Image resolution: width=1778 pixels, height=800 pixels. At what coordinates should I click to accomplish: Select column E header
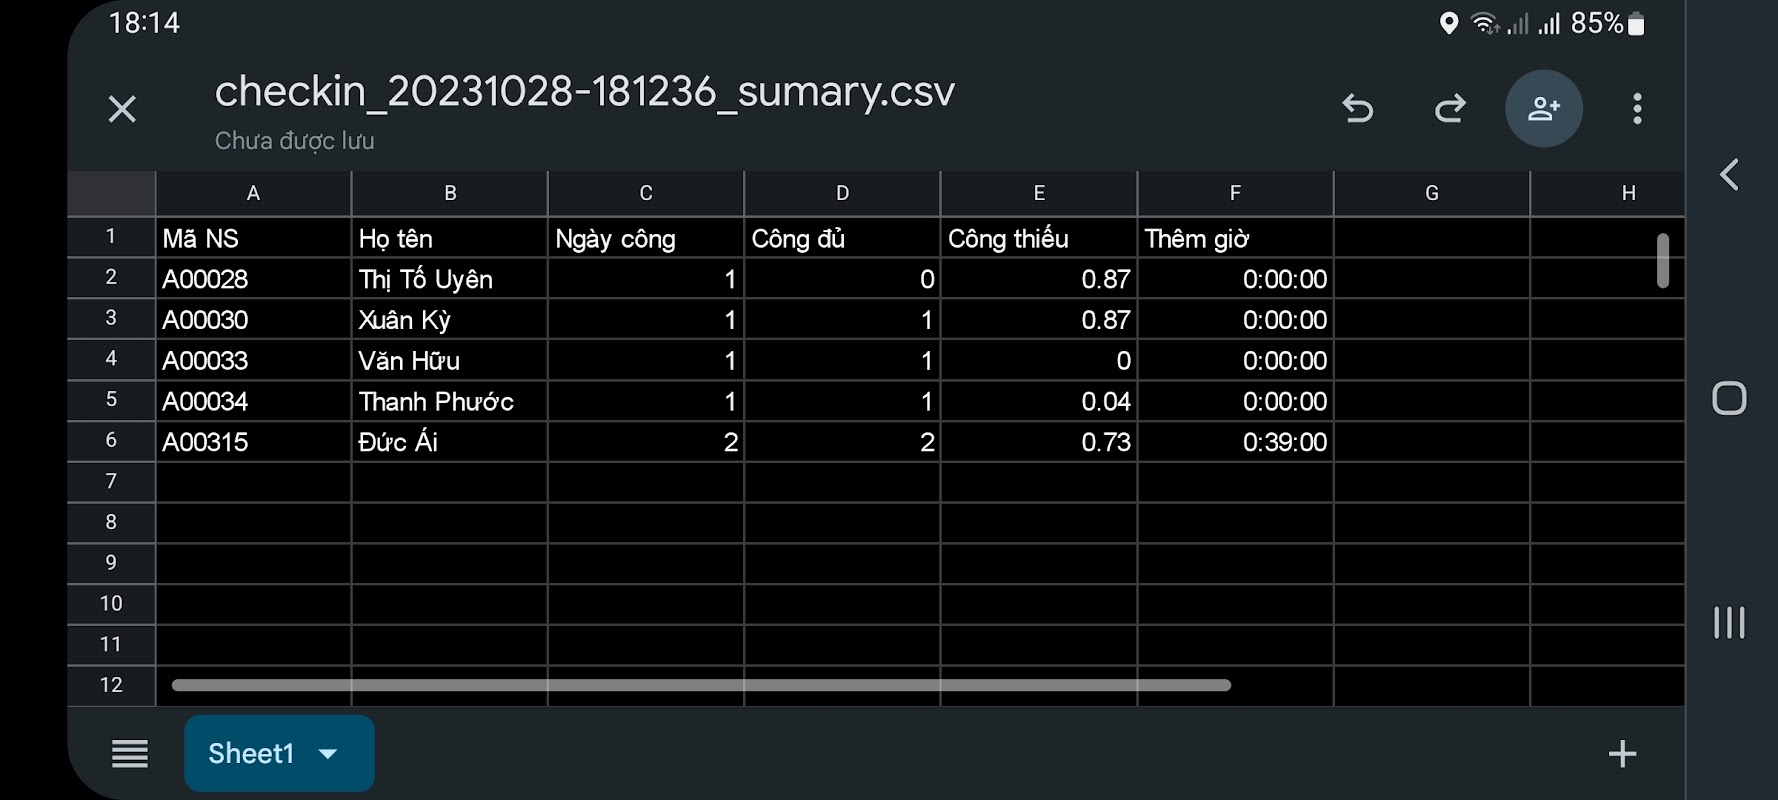point(1039,193)
